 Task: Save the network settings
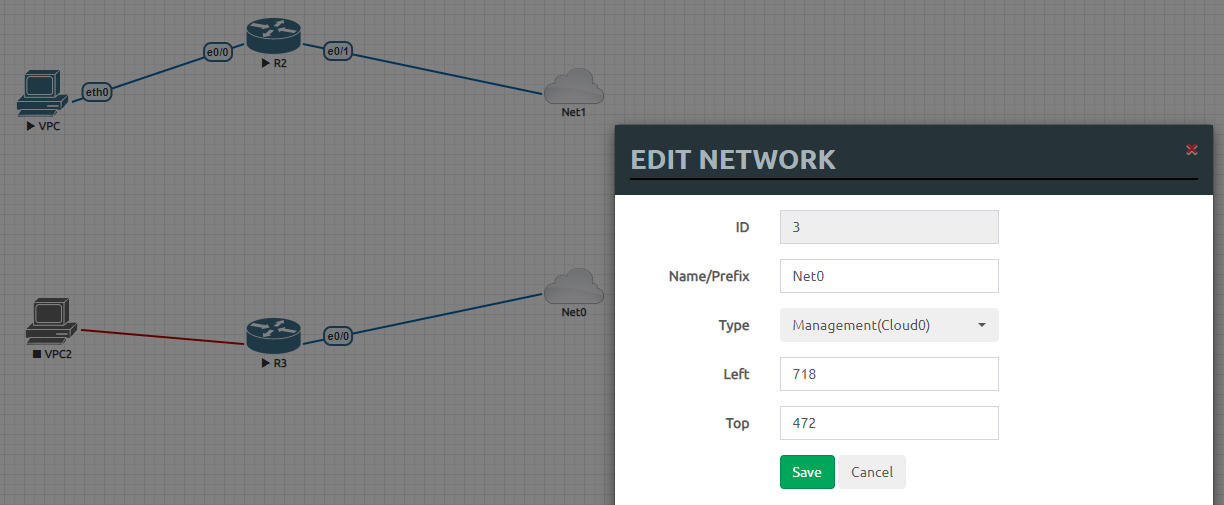click(807, 472)
